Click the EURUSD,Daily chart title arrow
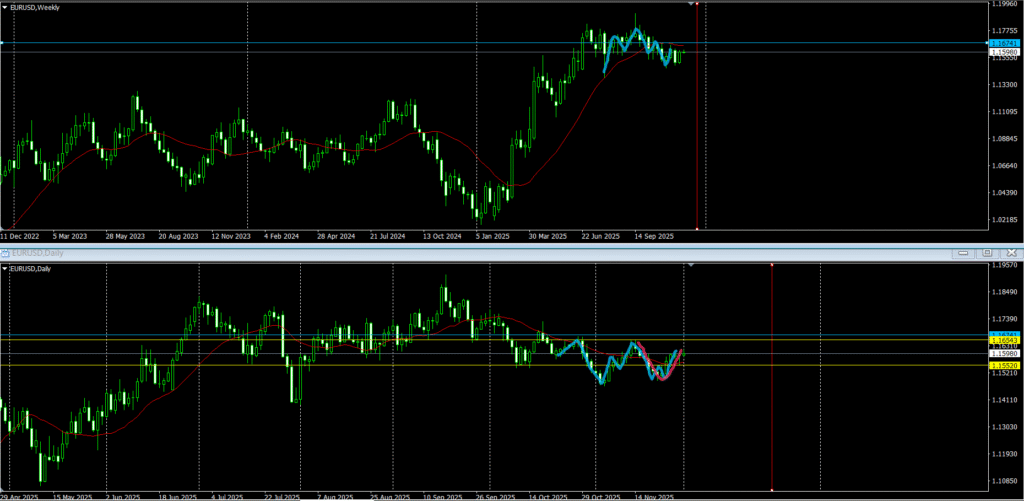The image size is (1024, 501). (x=6, y=268)
